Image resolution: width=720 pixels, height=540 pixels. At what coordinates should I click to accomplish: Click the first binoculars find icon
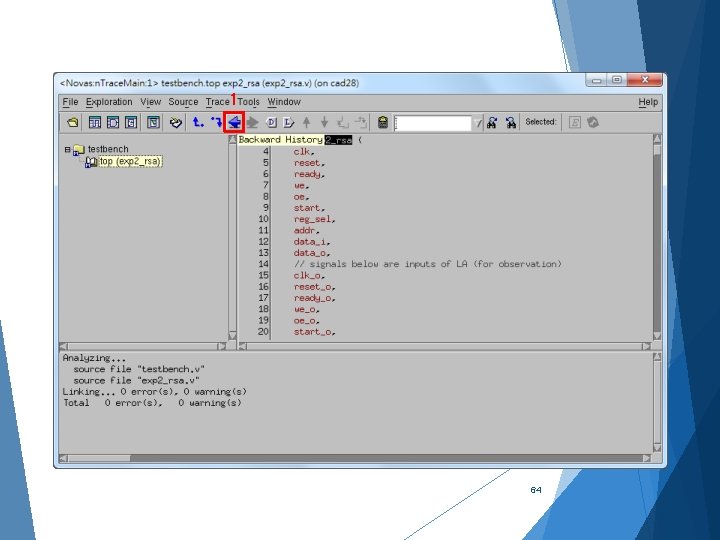point(492,123)
